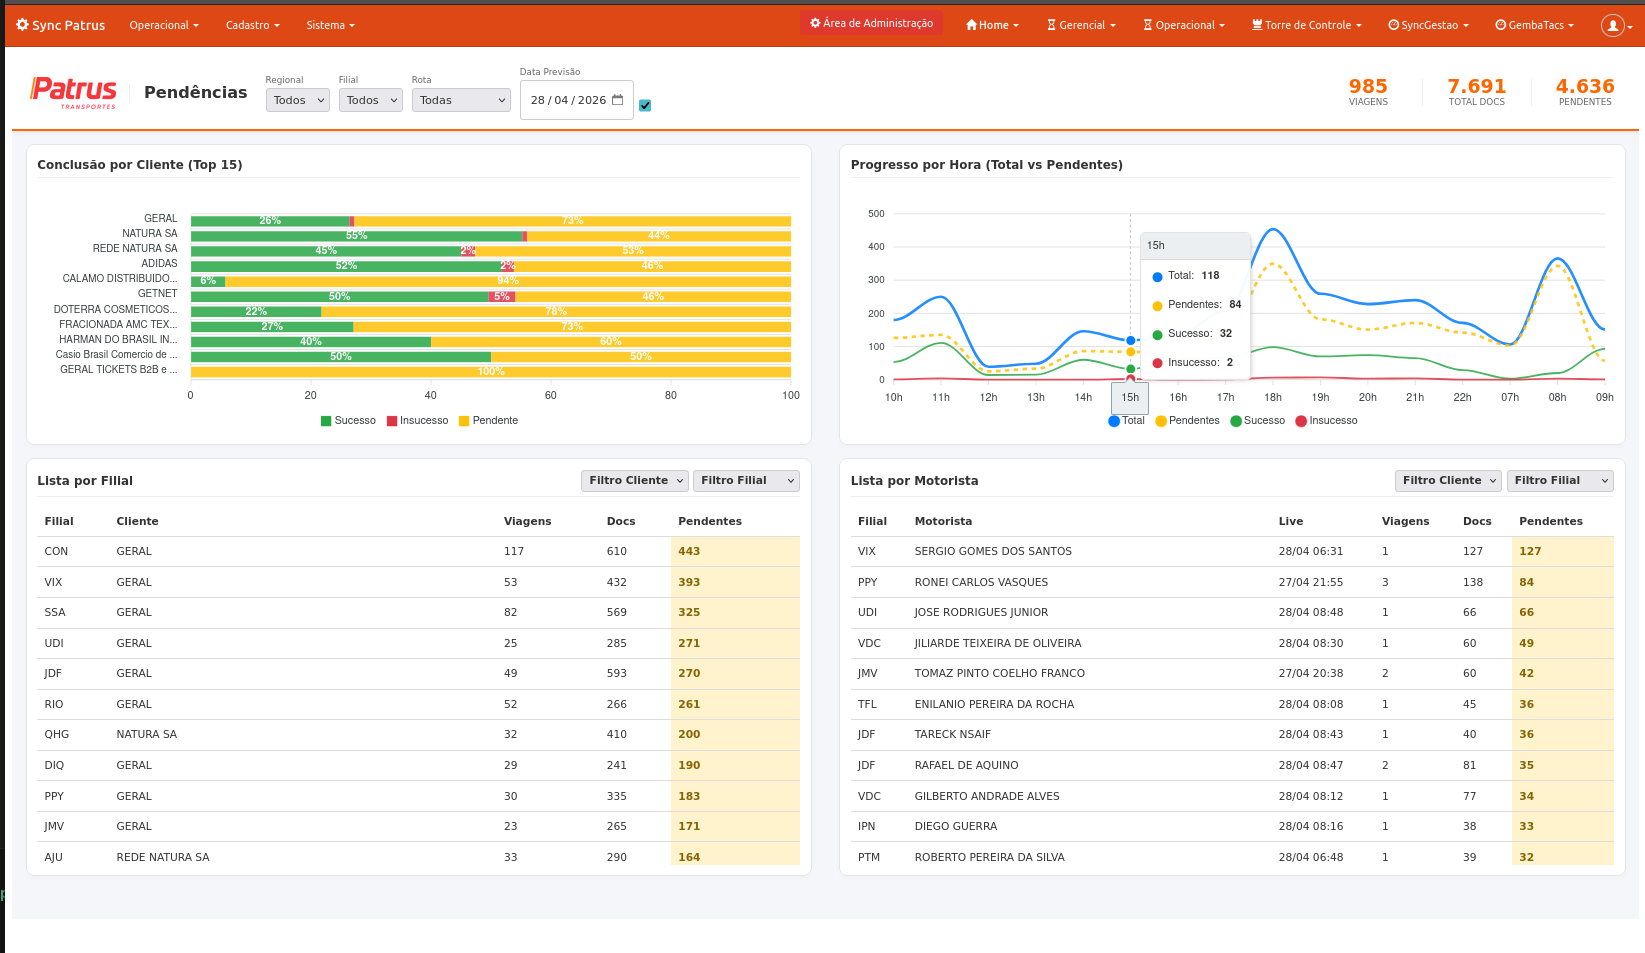Toggle Insucesso series legend below Progresso por Hora chart
The height and width of the screenshot is (953, 1645).
coord(1326,421)
